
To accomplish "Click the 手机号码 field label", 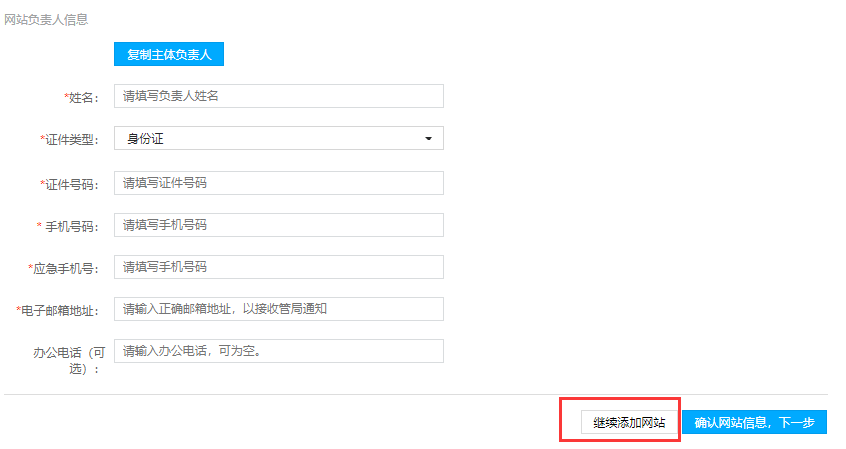I will click(68, 227).
